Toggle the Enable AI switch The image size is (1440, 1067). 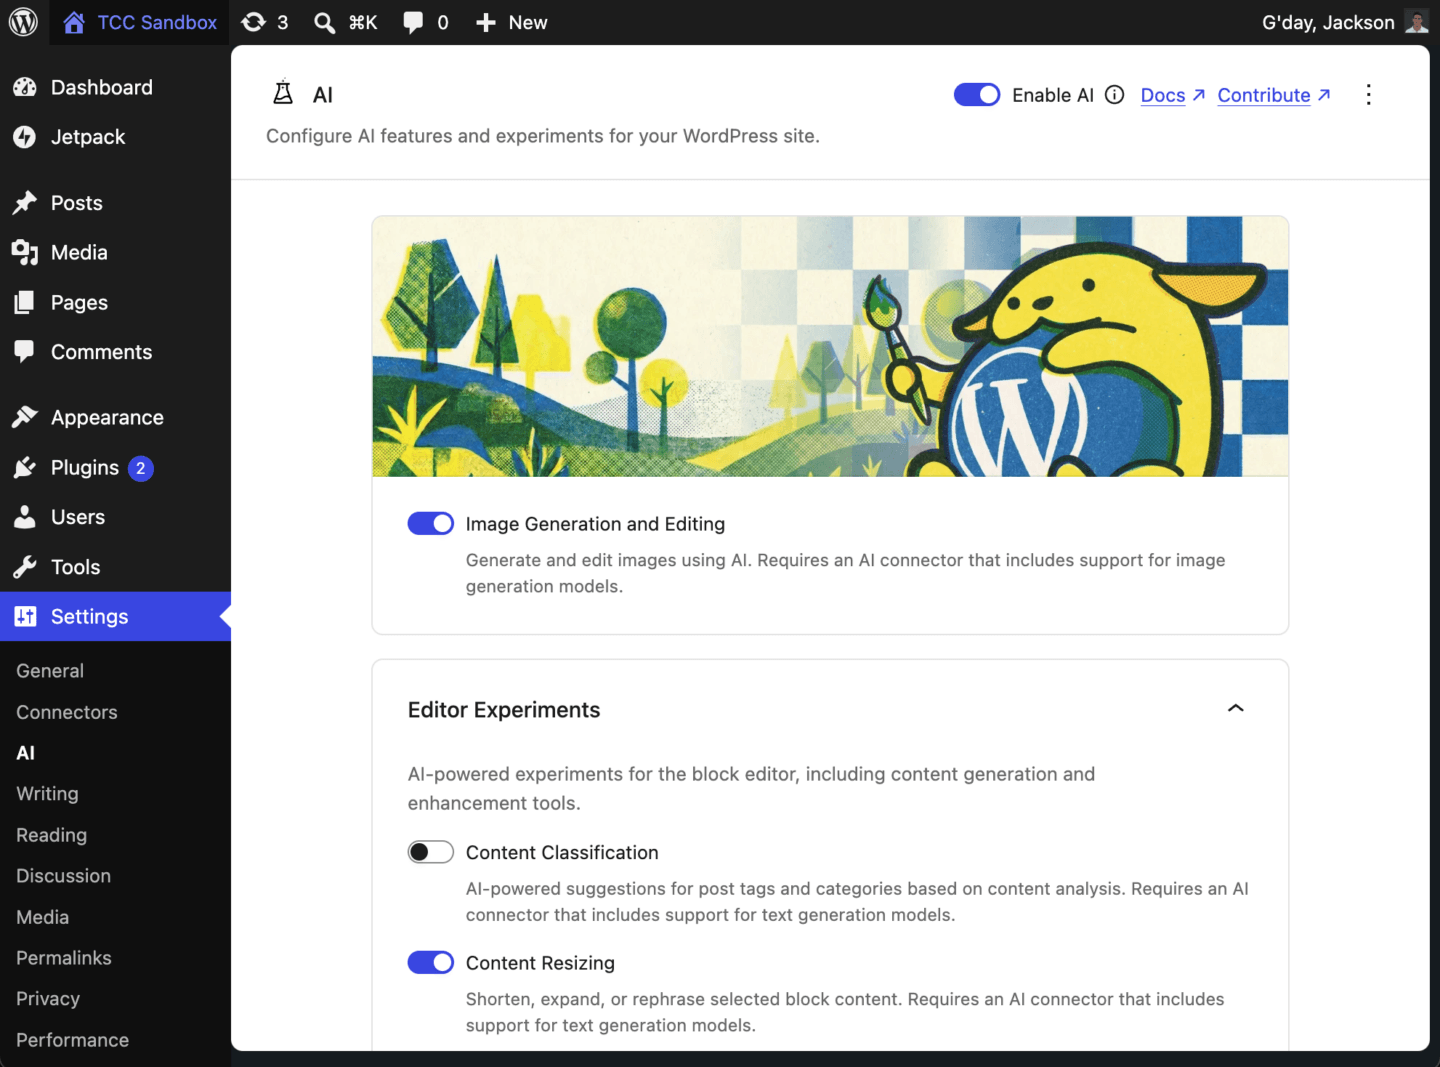[x=977, y=95]
